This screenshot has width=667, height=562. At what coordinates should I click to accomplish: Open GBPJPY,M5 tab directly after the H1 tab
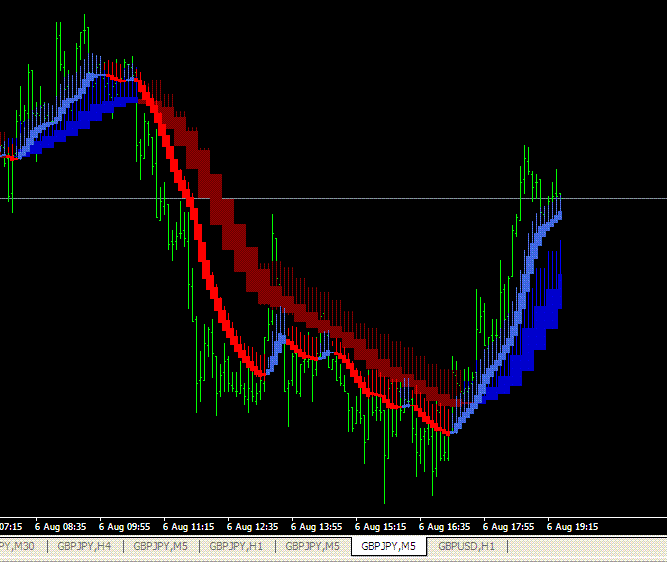pos(313,546)
